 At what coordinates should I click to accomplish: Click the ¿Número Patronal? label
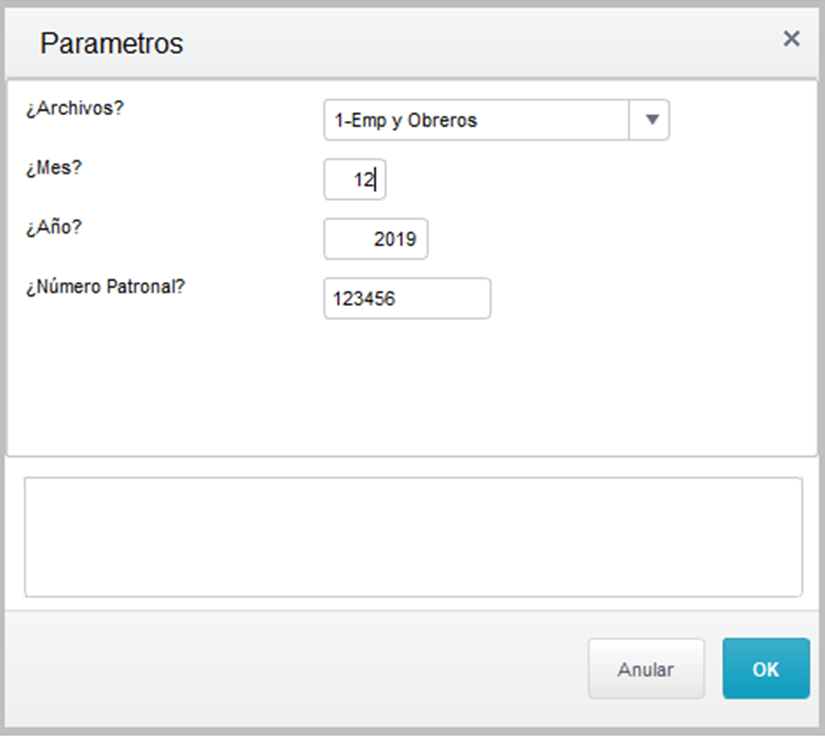pos(107,285)
